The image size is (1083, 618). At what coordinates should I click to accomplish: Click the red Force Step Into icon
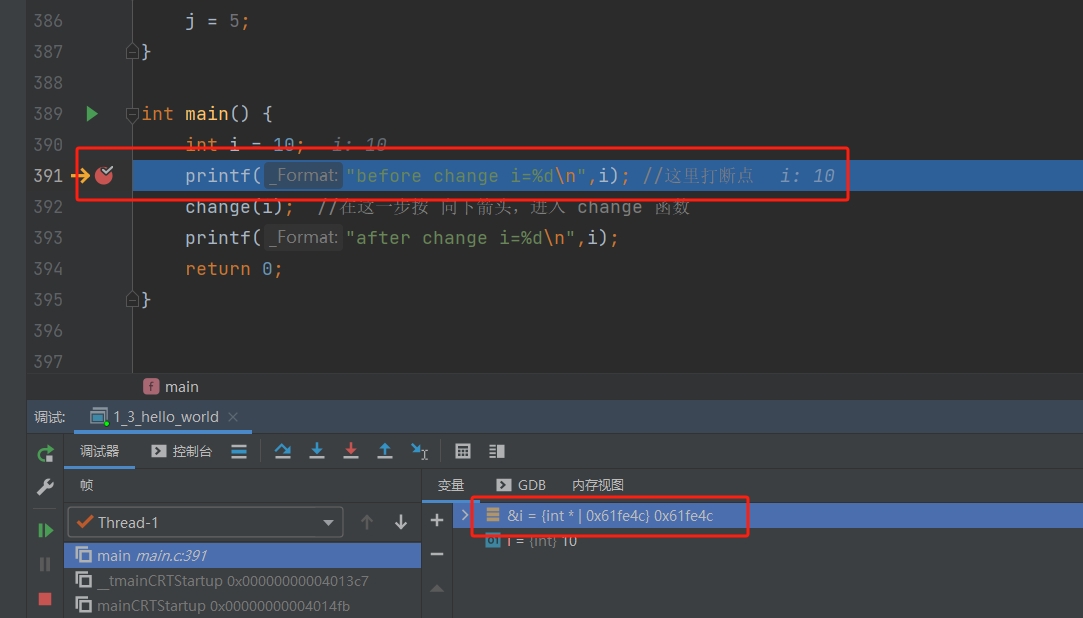(351, 451)
